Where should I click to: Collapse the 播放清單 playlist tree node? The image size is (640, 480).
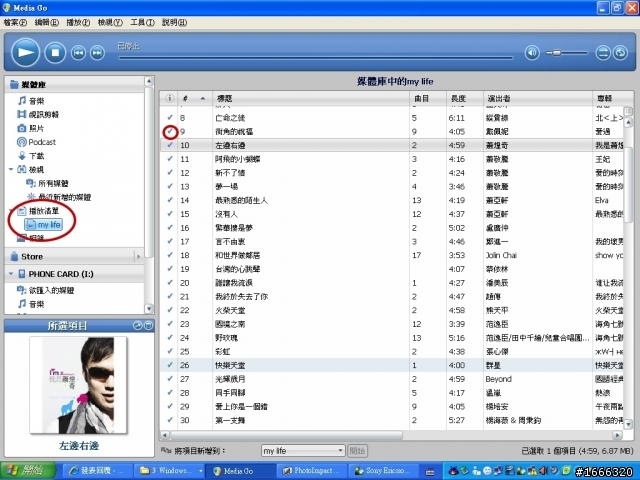coord(11,211)
